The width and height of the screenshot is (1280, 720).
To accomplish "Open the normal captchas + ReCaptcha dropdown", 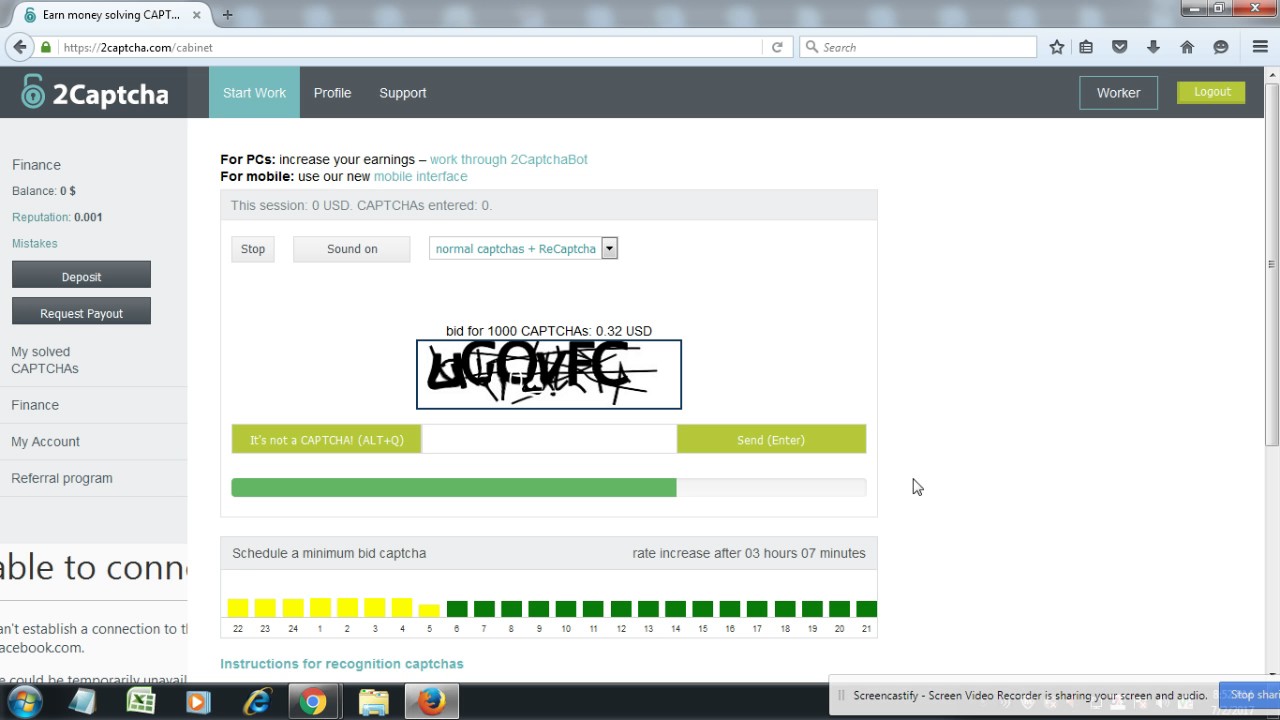I will (524, 249).
